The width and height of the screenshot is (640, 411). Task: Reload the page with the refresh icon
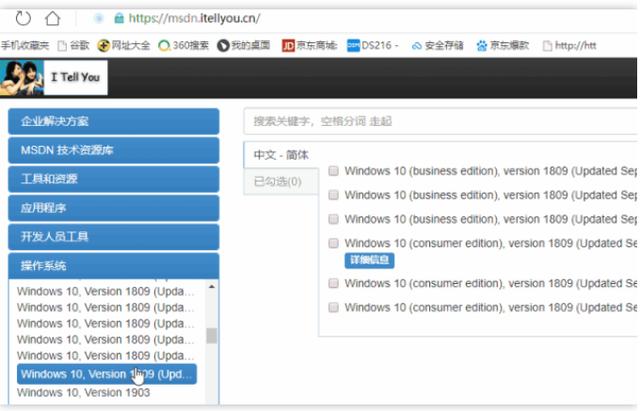tap(23, 18)
